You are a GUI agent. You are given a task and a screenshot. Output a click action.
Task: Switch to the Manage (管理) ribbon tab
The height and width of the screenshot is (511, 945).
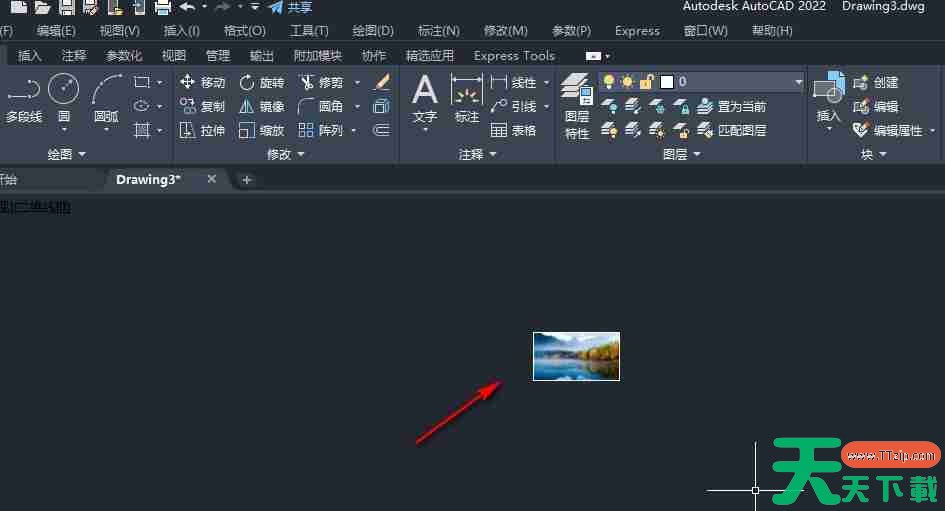point(218,56)
